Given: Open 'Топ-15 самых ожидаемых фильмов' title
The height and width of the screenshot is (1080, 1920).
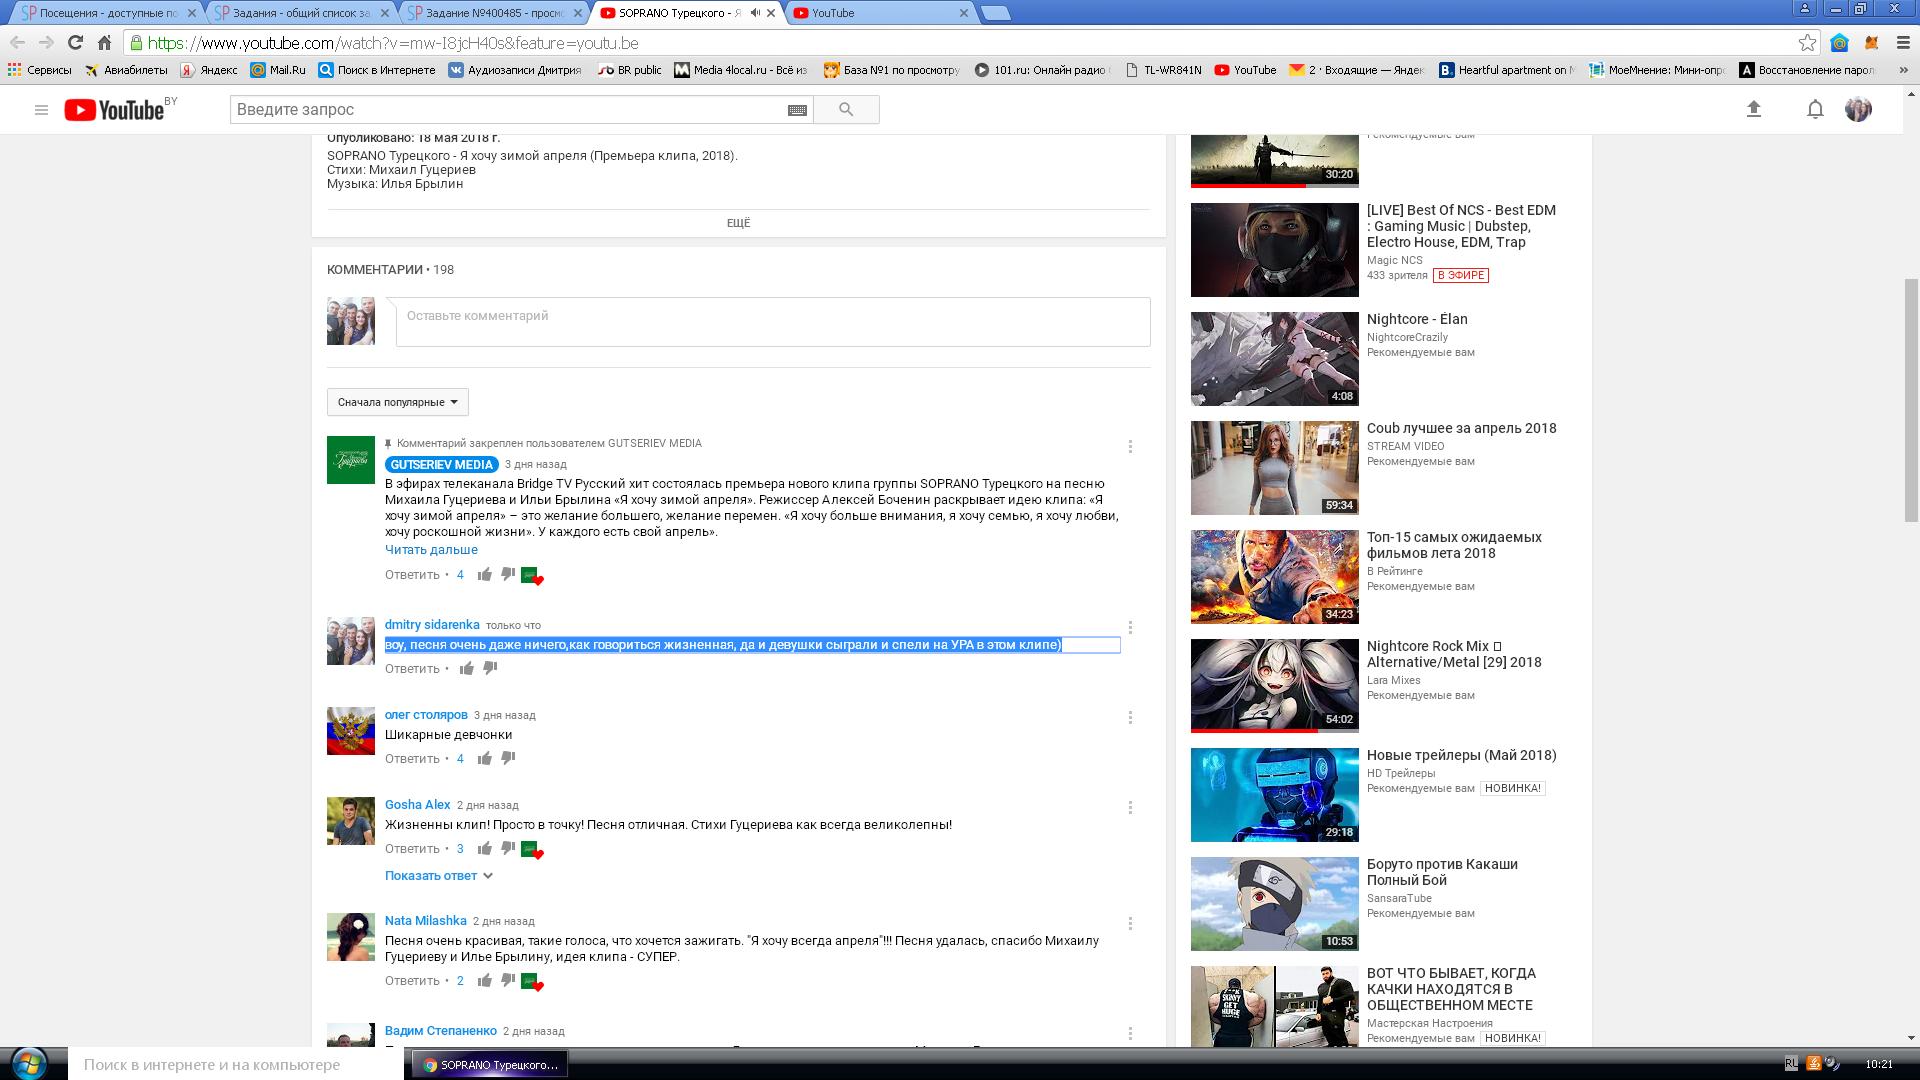Looking at the screenshot, I should coord(1454,545).
